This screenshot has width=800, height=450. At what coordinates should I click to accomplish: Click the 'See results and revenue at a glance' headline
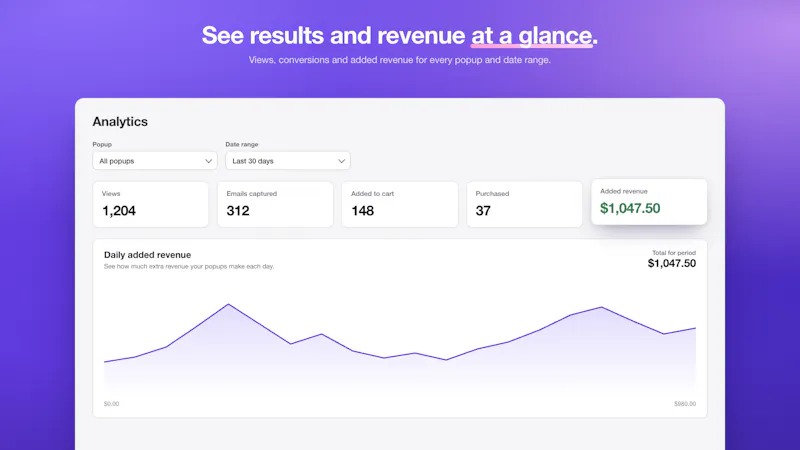[399, 35]
